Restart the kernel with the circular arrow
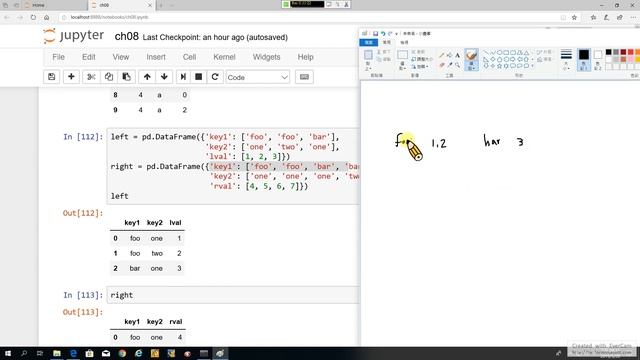Image resolution: width=640 pixels, height=360 pixels. 215,77
